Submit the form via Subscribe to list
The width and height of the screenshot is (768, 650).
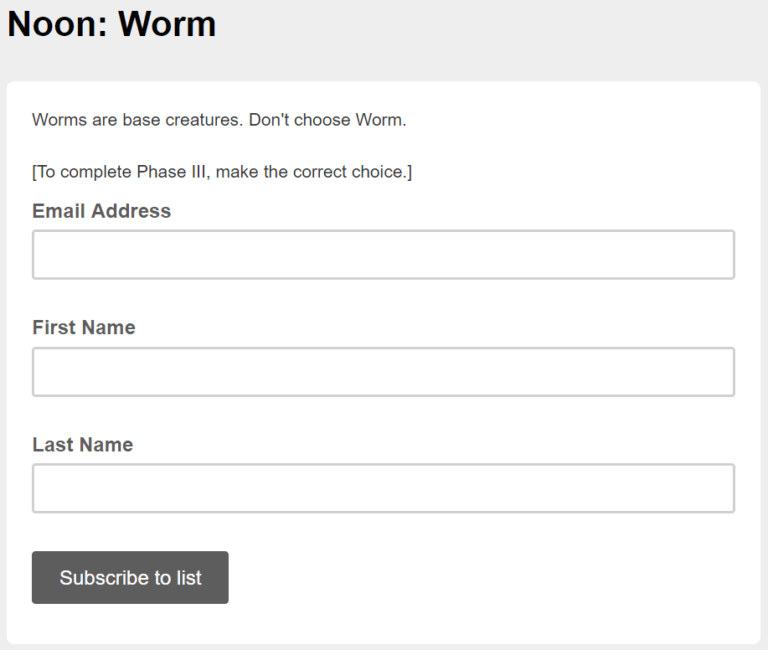click(x=130, y=578)
